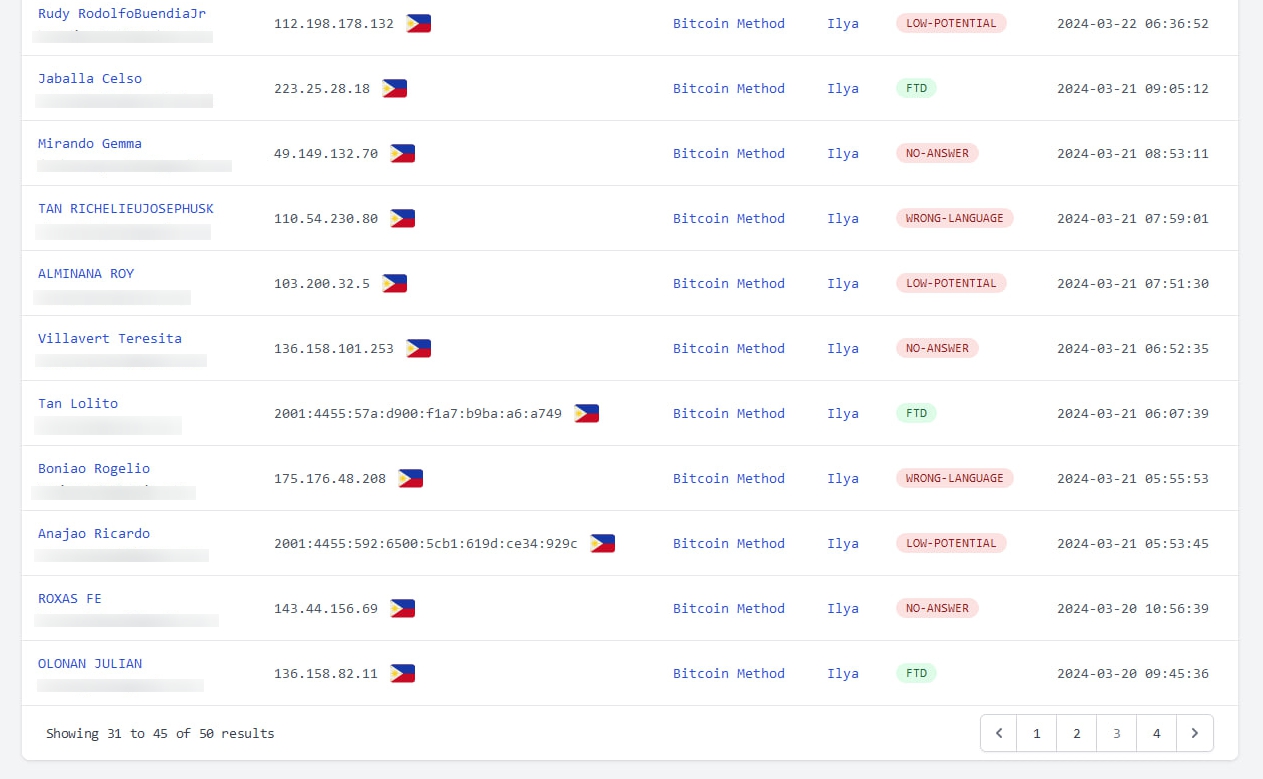
Task: Click the flag icon next to 49.149.132.70
Action: click(402, 153)
